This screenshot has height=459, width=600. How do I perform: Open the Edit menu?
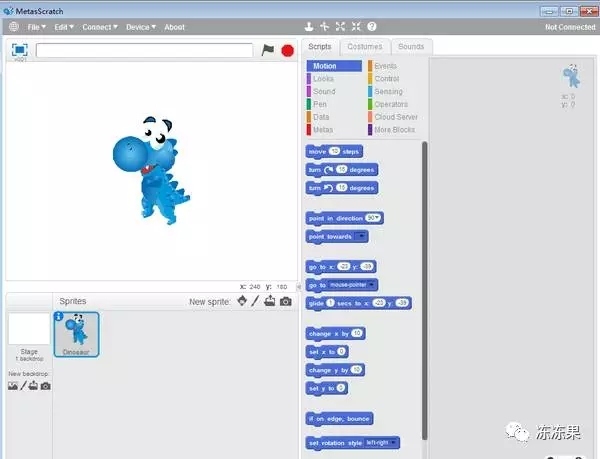(64, 27)
